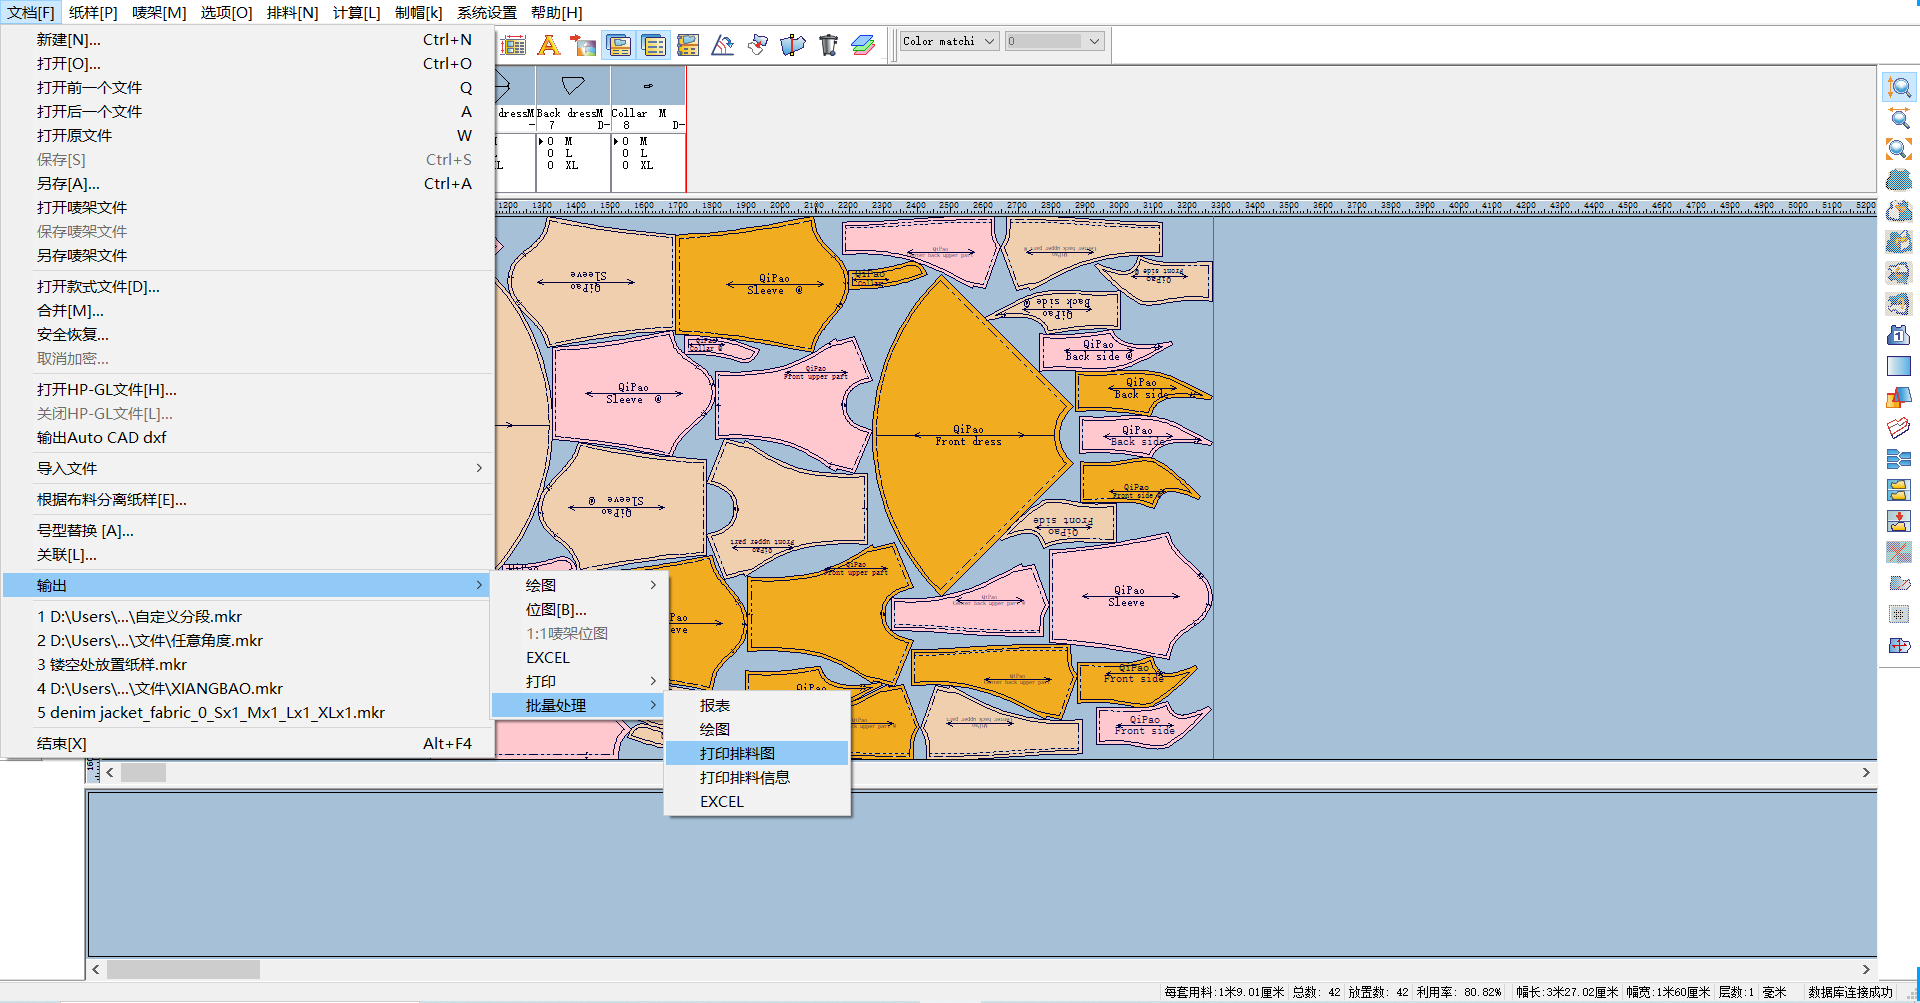
Task: Click the blue arrows alignment icon
Action: (1898, 459)
